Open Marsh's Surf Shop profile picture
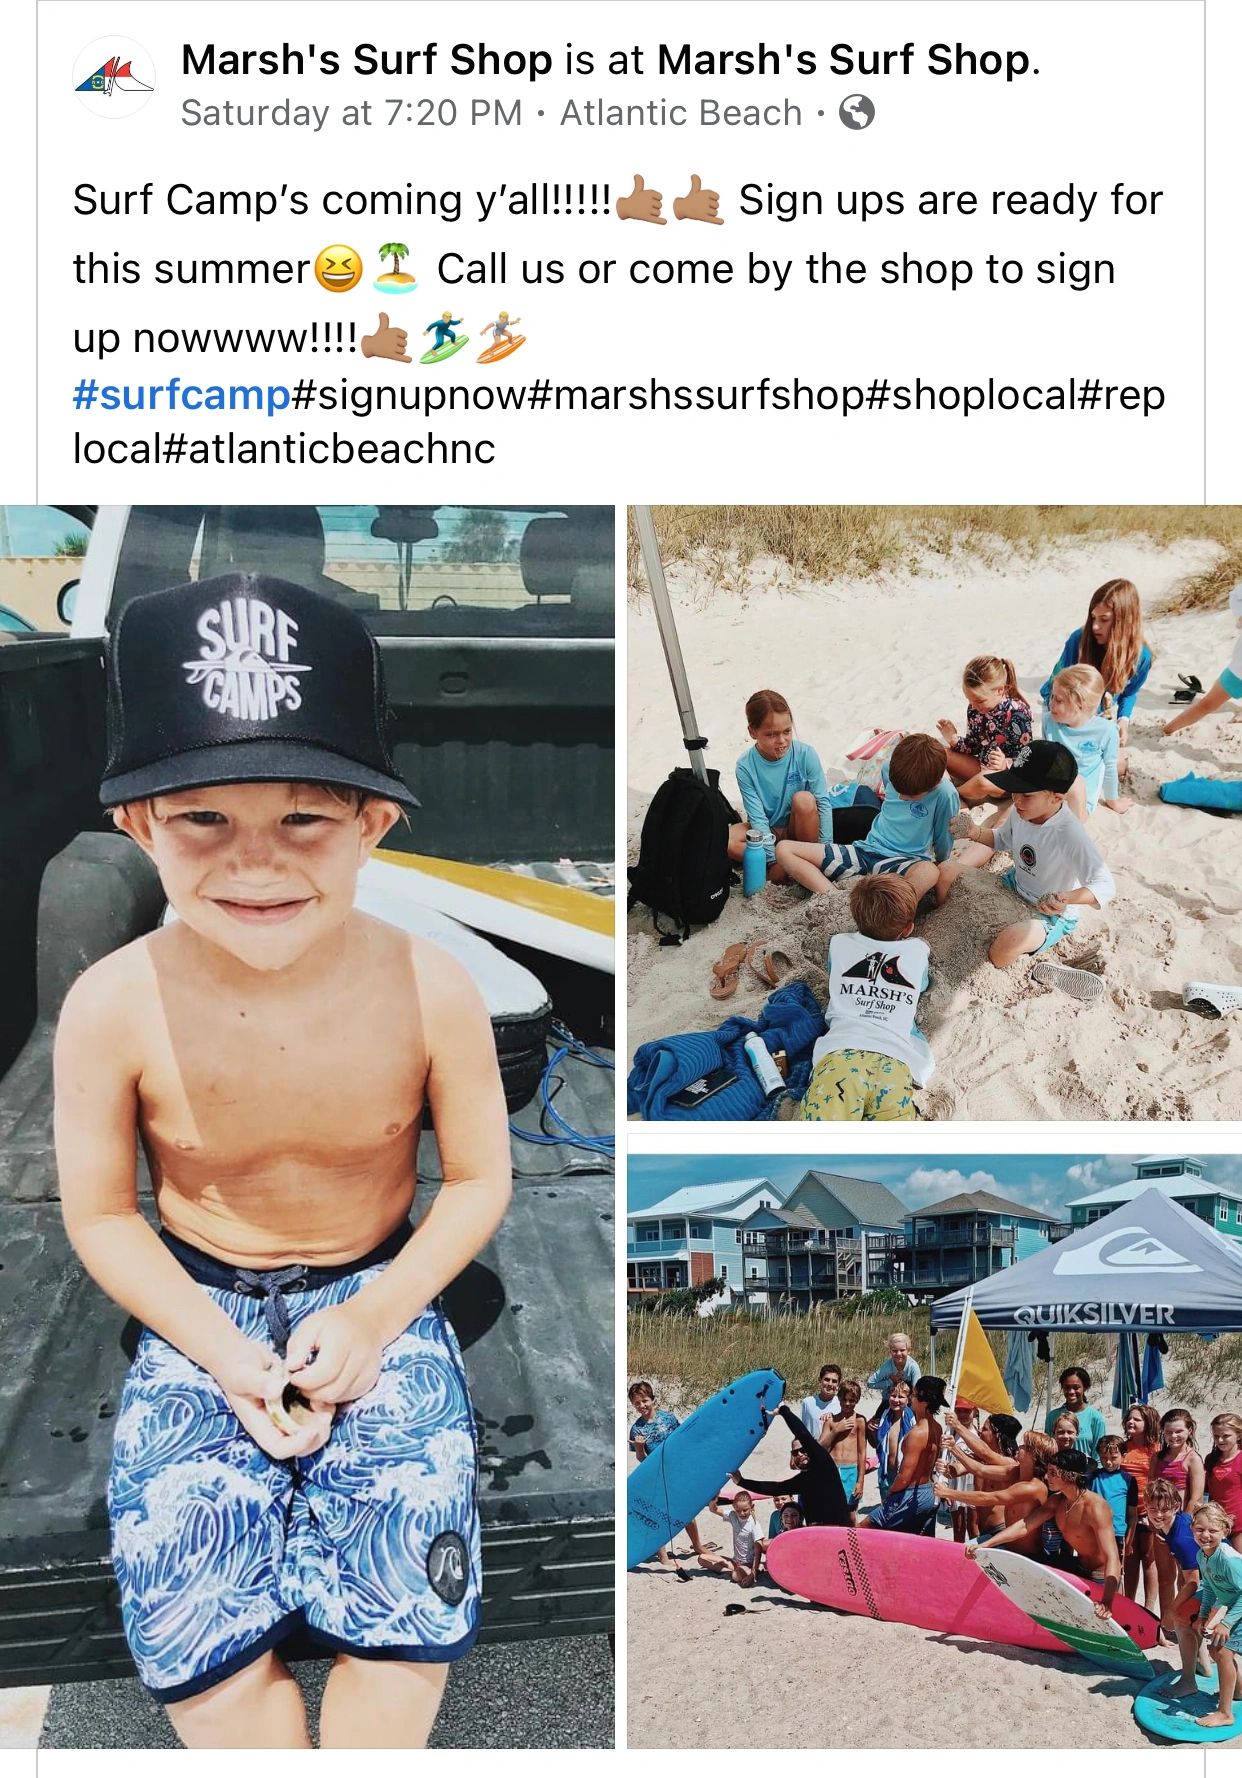Image resolution: width=1242 pixels, height=1778 pixels. coord(114,79)
